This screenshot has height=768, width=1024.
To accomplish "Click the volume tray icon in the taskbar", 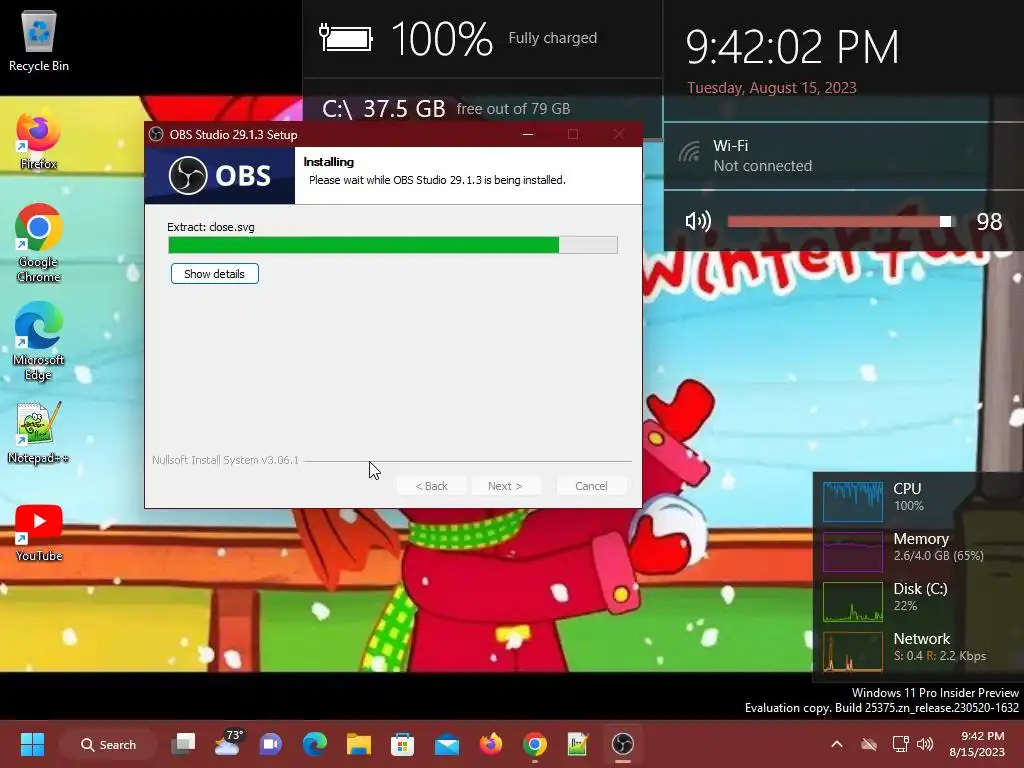I will 925,744.
